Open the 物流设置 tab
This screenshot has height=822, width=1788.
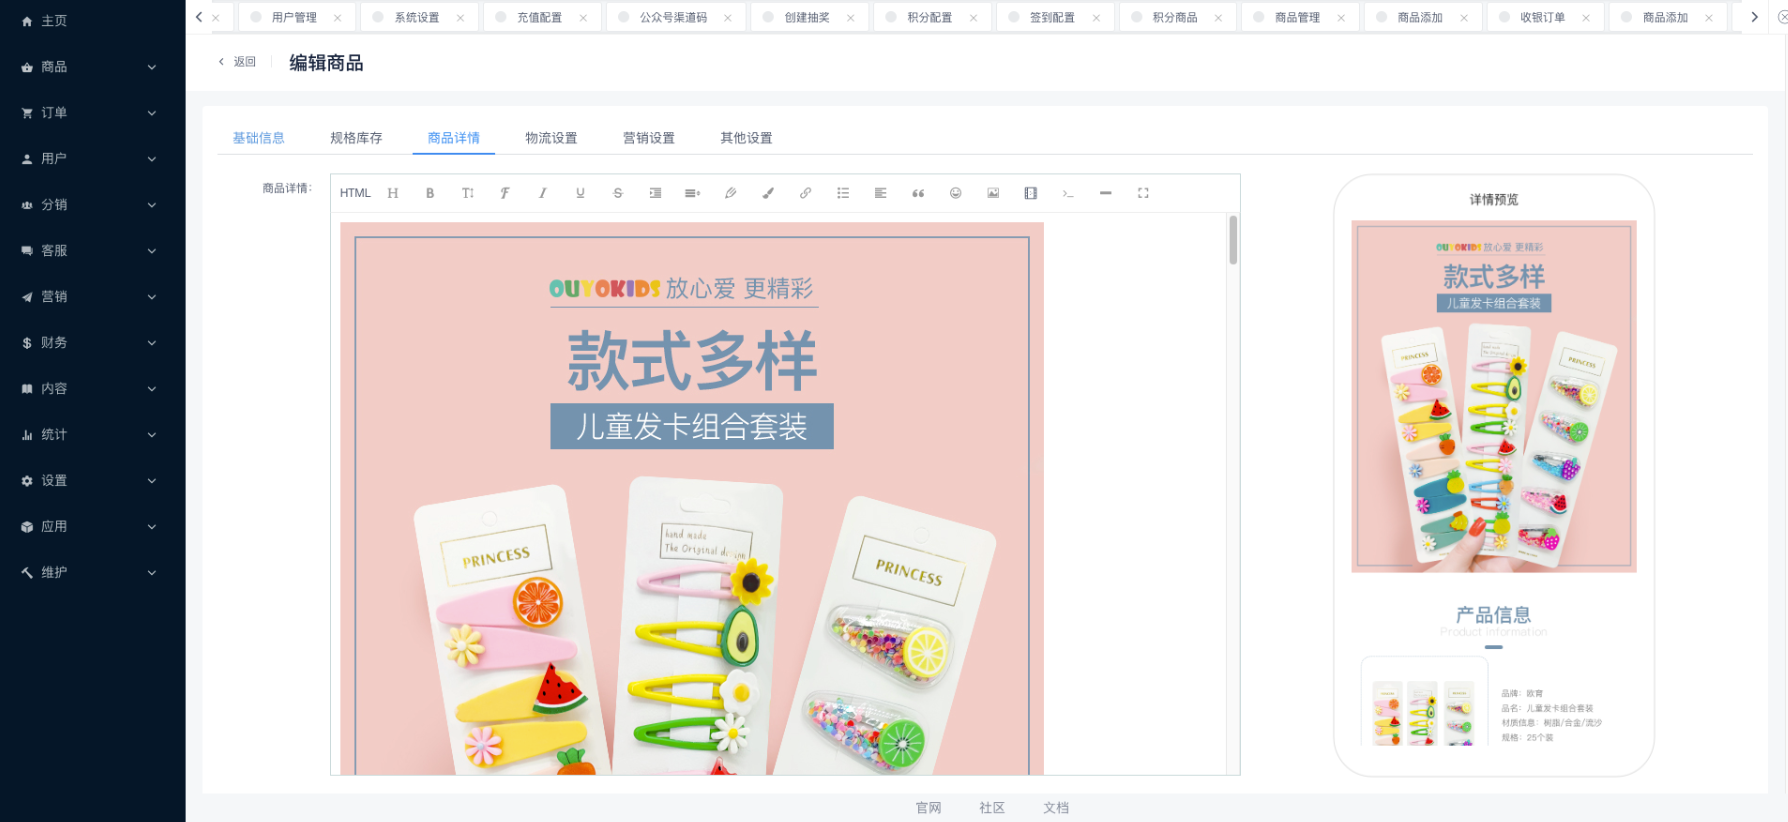pos(551,138)
